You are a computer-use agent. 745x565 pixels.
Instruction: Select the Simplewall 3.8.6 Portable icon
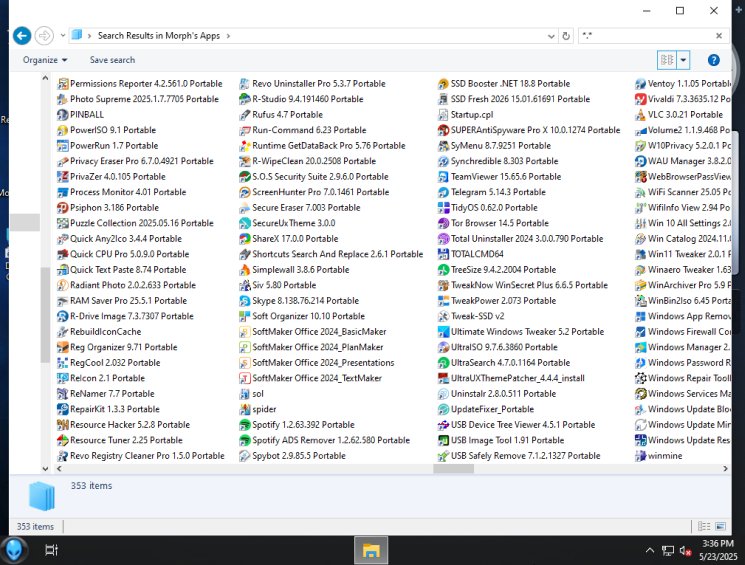coord(245,269)
